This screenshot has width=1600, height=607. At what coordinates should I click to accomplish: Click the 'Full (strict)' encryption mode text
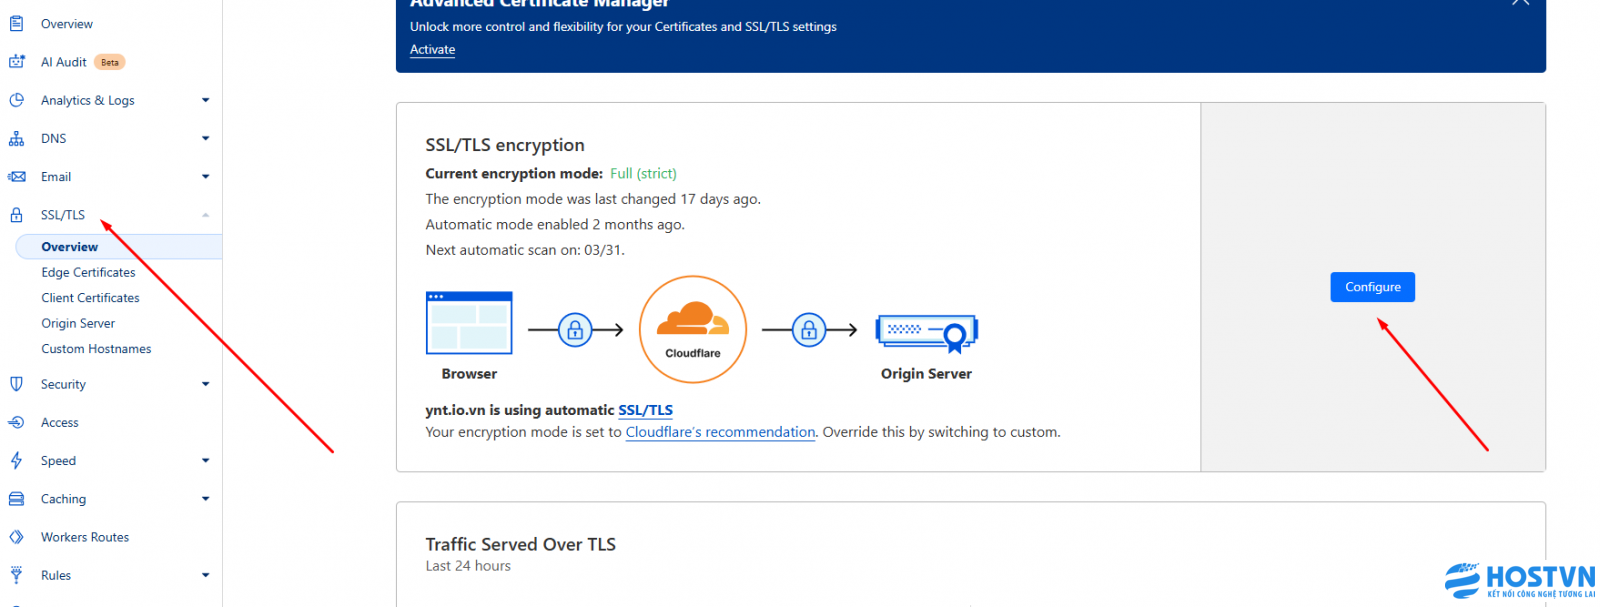(x=643, y=174)
